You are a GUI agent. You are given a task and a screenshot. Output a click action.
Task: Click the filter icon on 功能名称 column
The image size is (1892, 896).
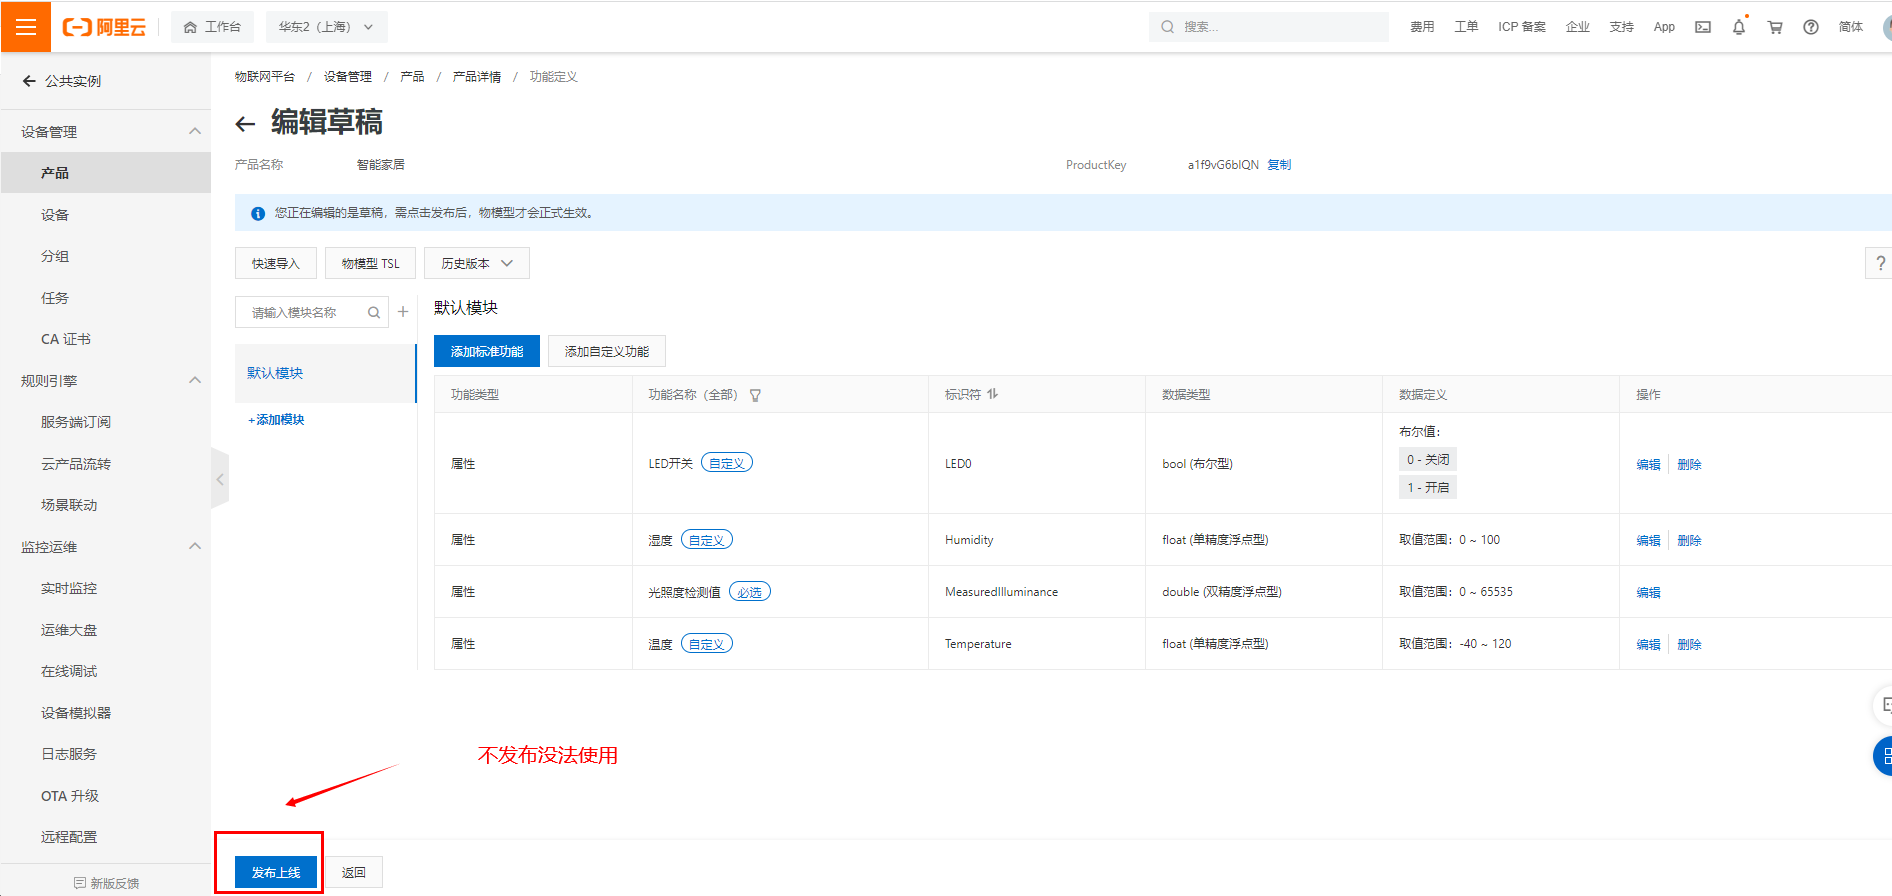(x=756, y=395)
